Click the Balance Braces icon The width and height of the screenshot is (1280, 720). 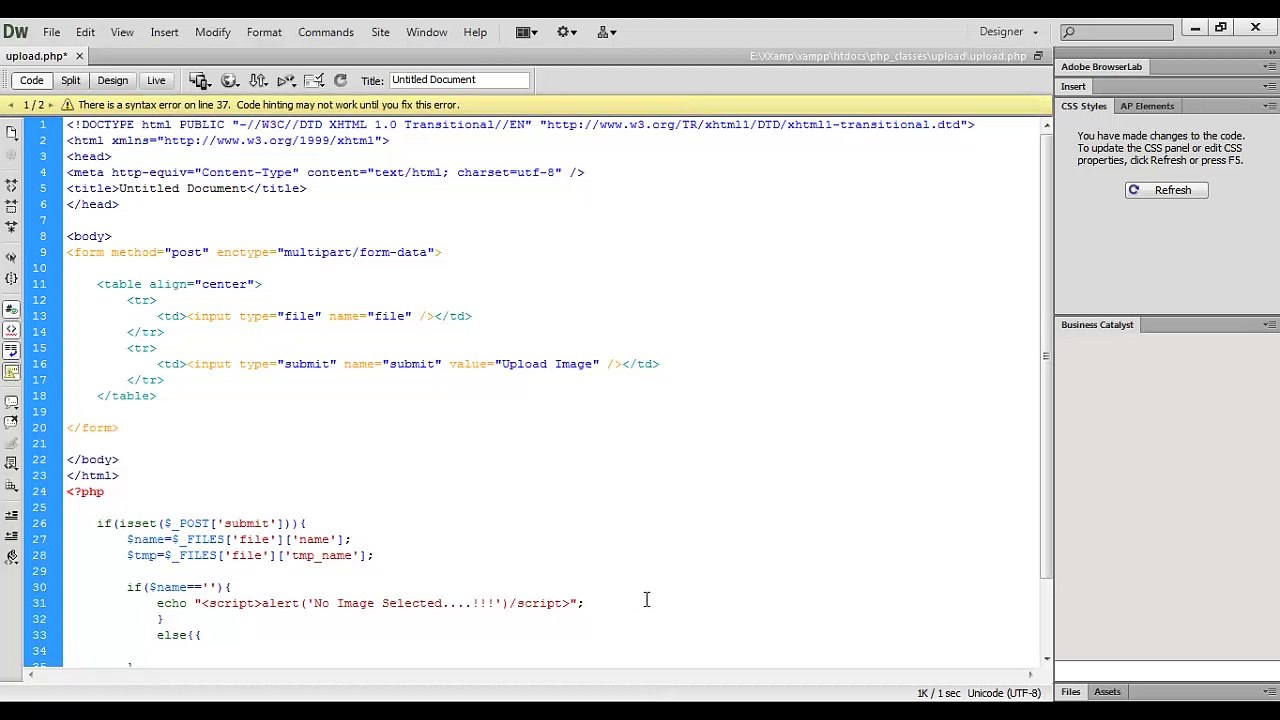(11, 279)
